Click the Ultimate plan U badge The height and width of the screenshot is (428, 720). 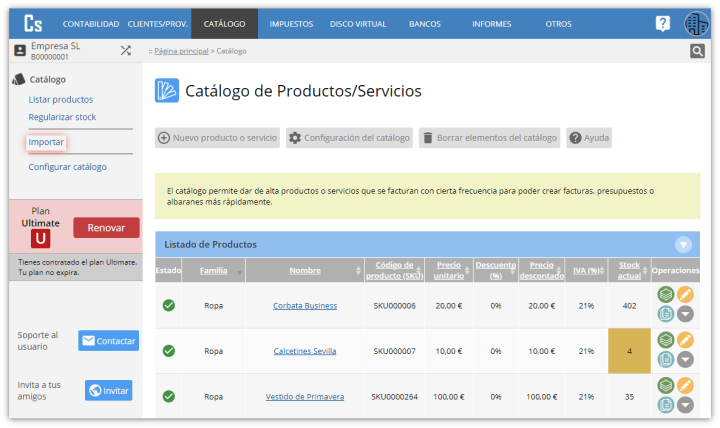point(40,238)
